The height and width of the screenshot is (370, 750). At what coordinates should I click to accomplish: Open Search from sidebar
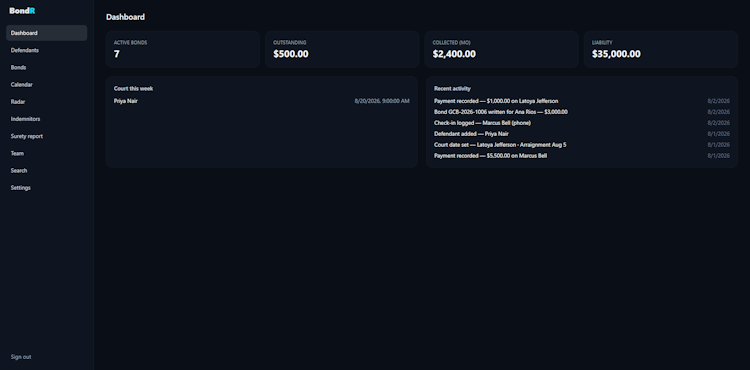pos(46,171)
